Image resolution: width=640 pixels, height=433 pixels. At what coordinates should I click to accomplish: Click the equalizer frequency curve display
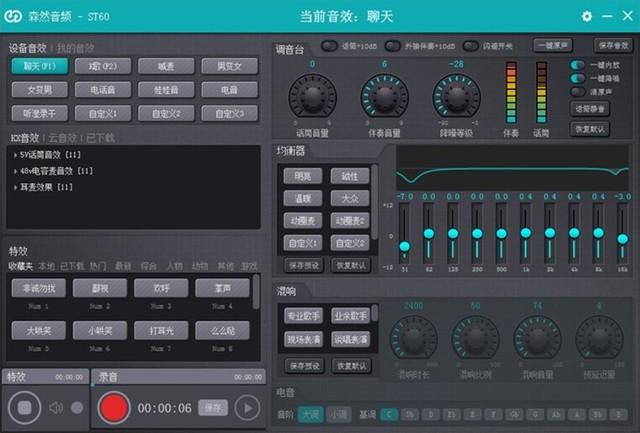click(x=513, y=167)
